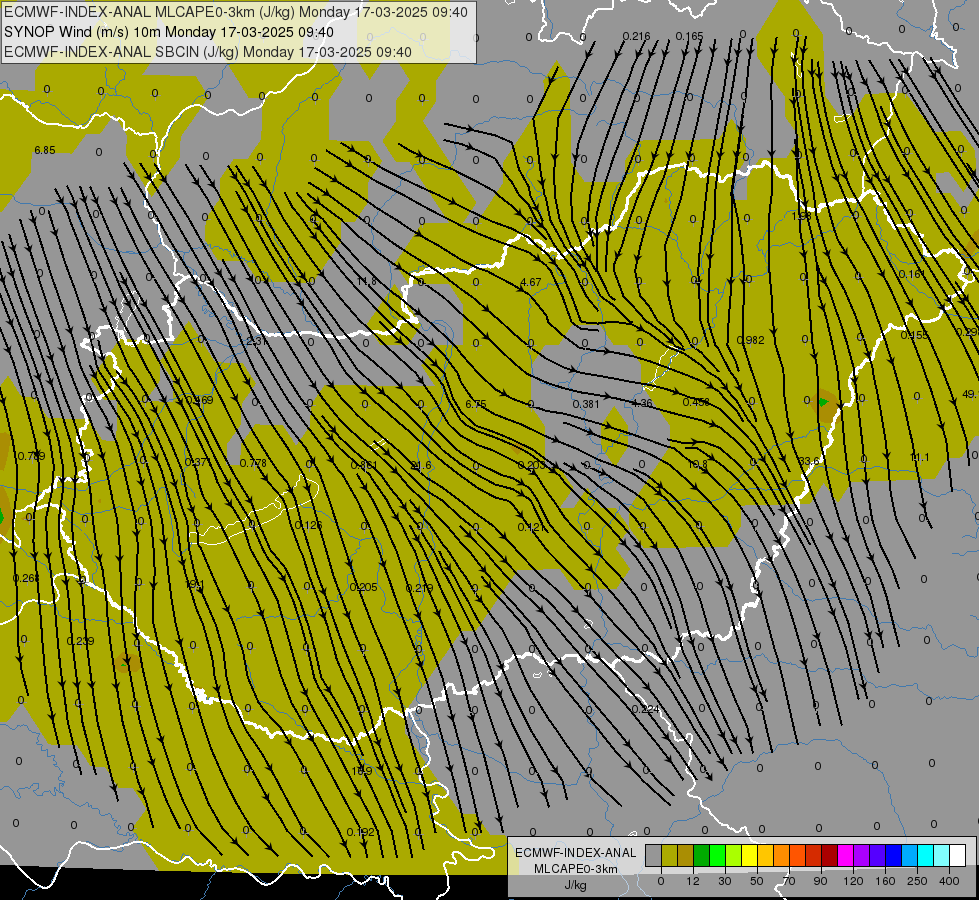Click the map value 0.165
Viewport: 979px width, 900px height.
689,36
